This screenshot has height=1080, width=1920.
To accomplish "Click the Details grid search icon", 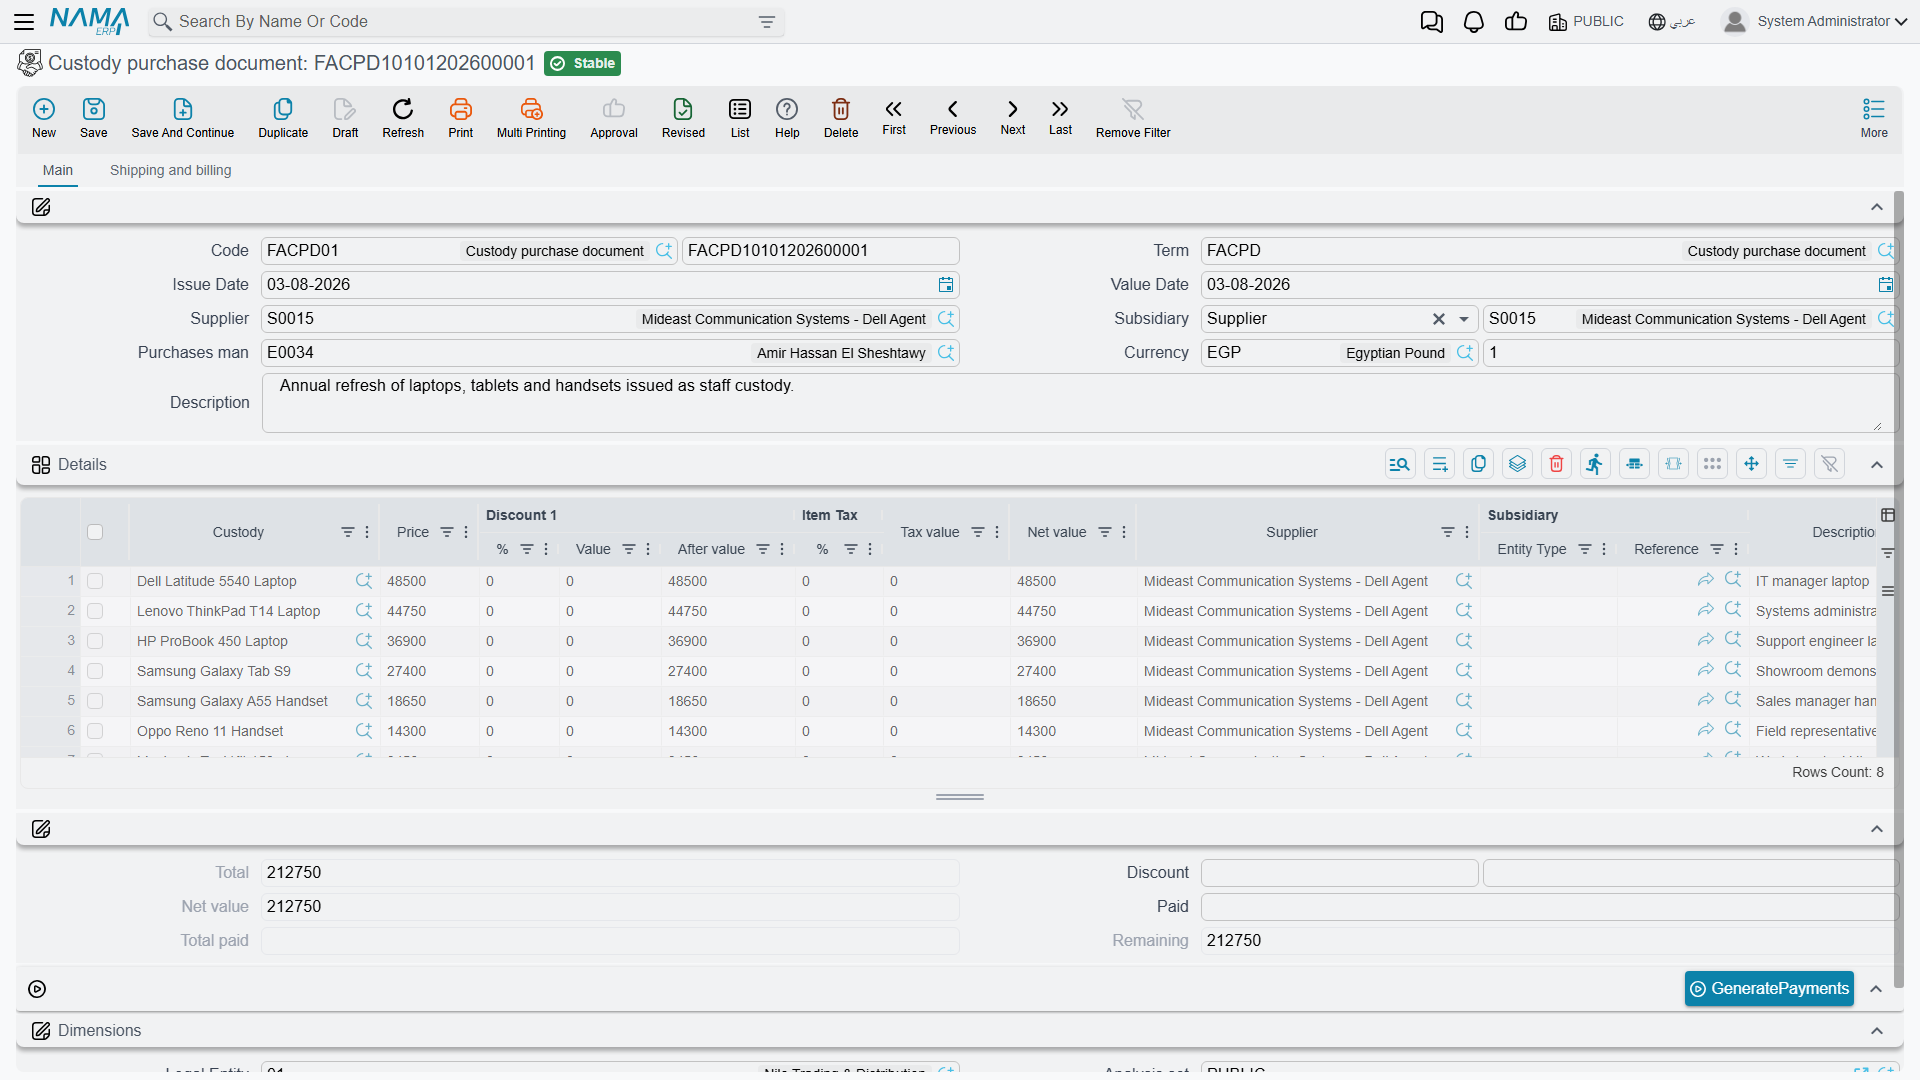I will (1400, 464).
